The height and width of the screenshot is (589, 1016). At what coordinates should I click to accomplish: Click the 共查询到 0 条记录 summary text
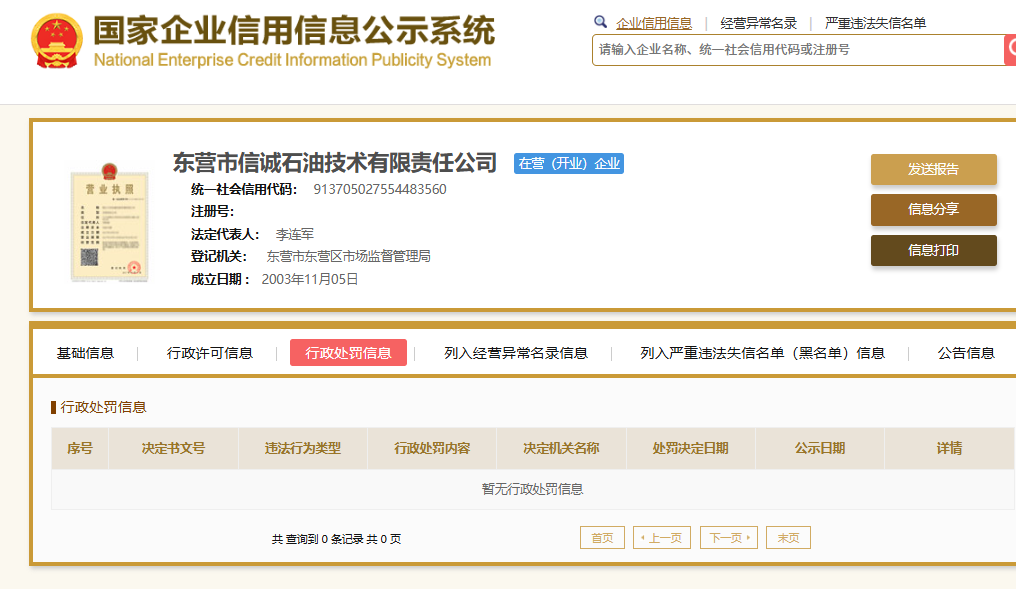tap(336, 539)
